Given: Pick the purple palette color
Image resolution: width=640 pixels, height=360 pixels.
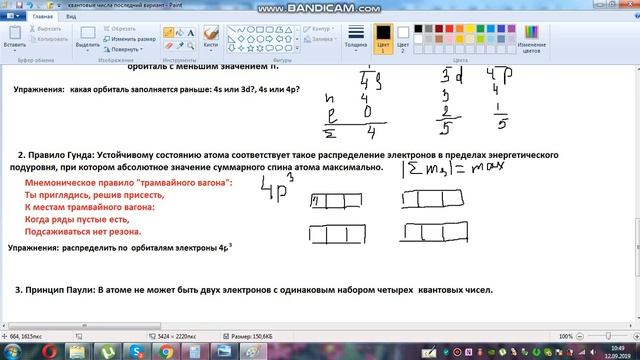Looking at the screenshot, I should [511, 29].
